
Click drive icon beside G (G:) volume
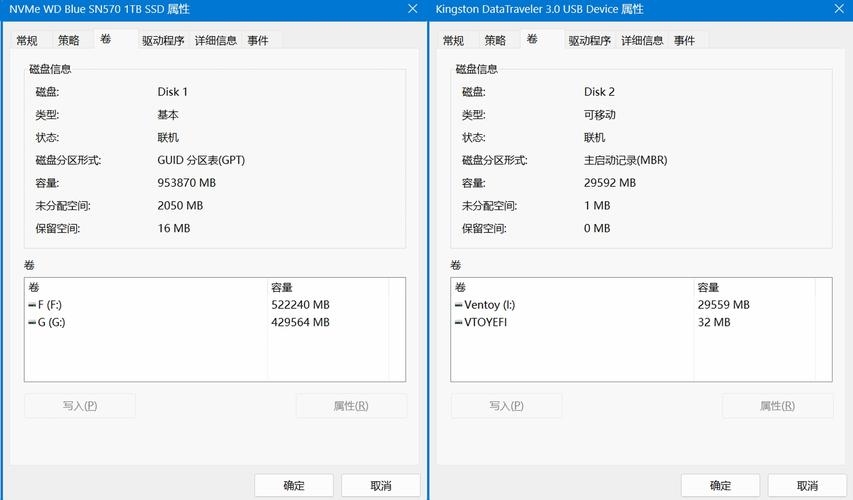(32, 323)
